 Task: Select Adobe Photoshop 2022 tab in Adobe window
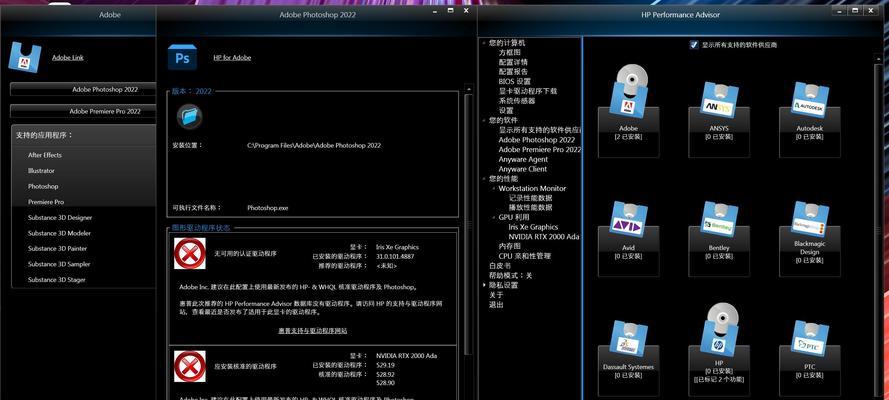[83, 90]
